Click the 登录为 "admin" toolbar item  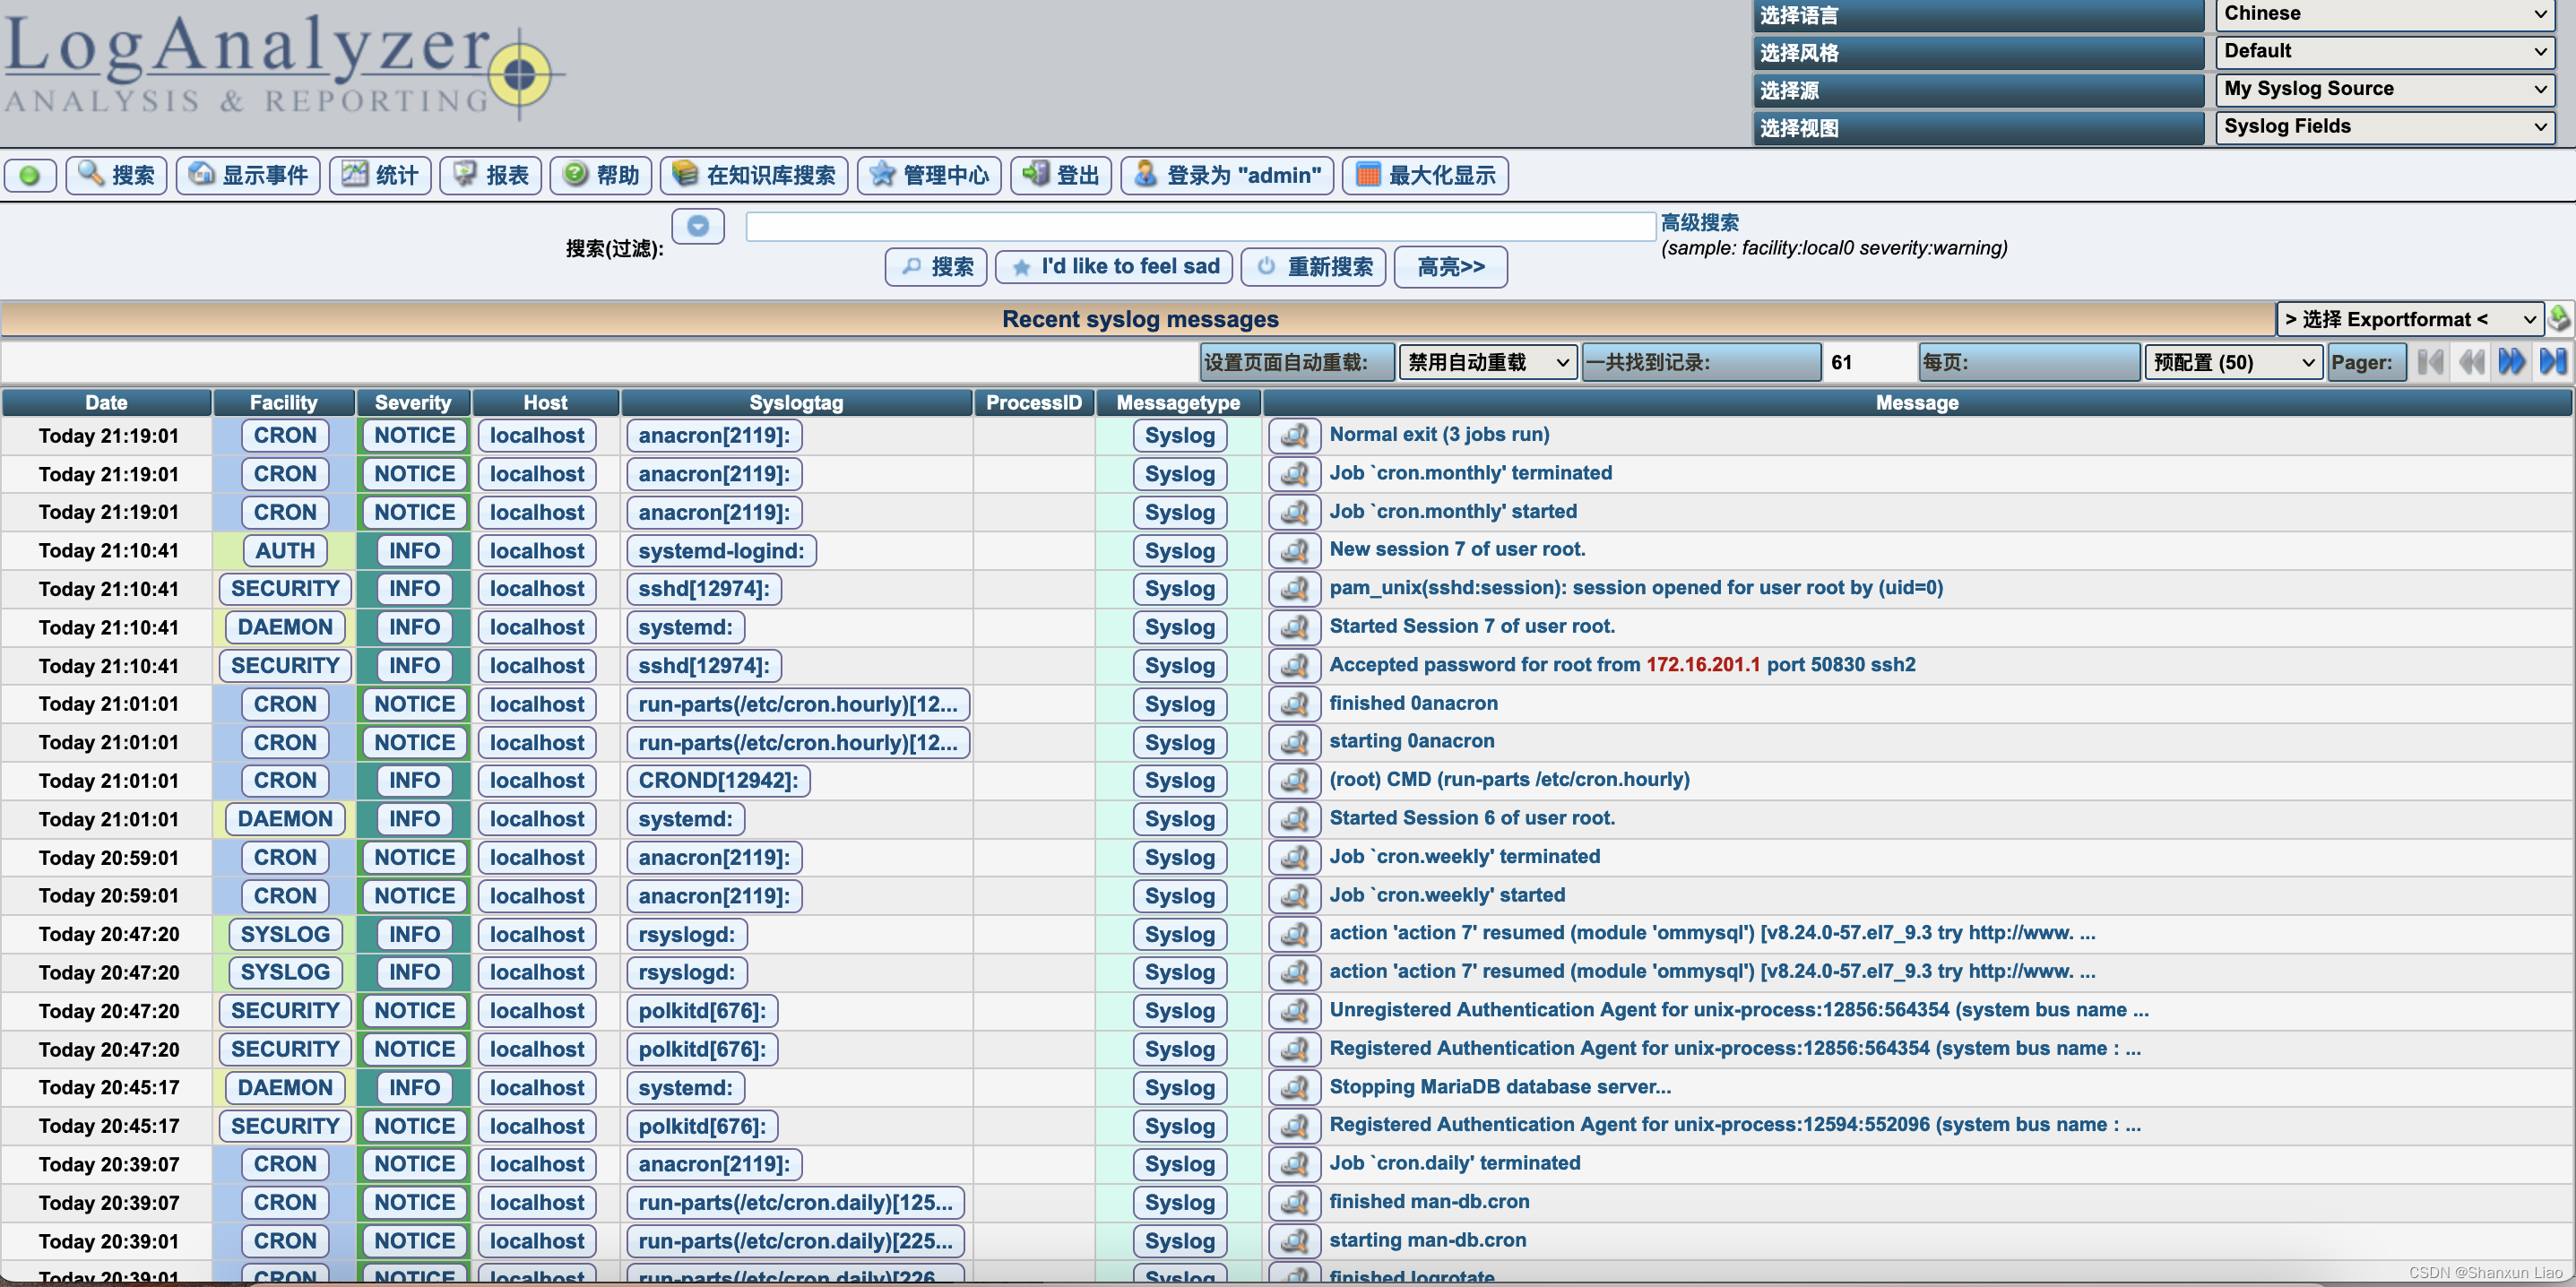(1227, 175)
